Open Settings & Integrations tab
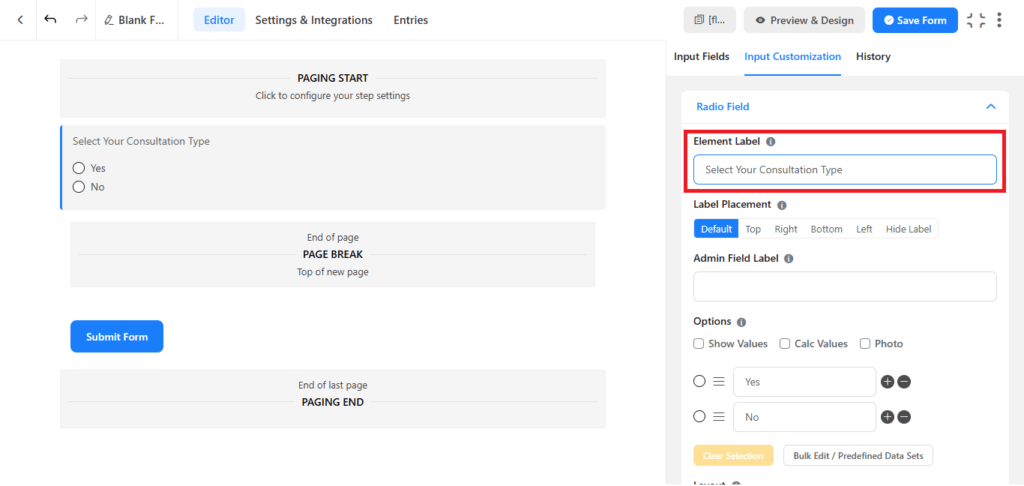Viewport: 1024px width, 486px height. click(x=313, y=20)
